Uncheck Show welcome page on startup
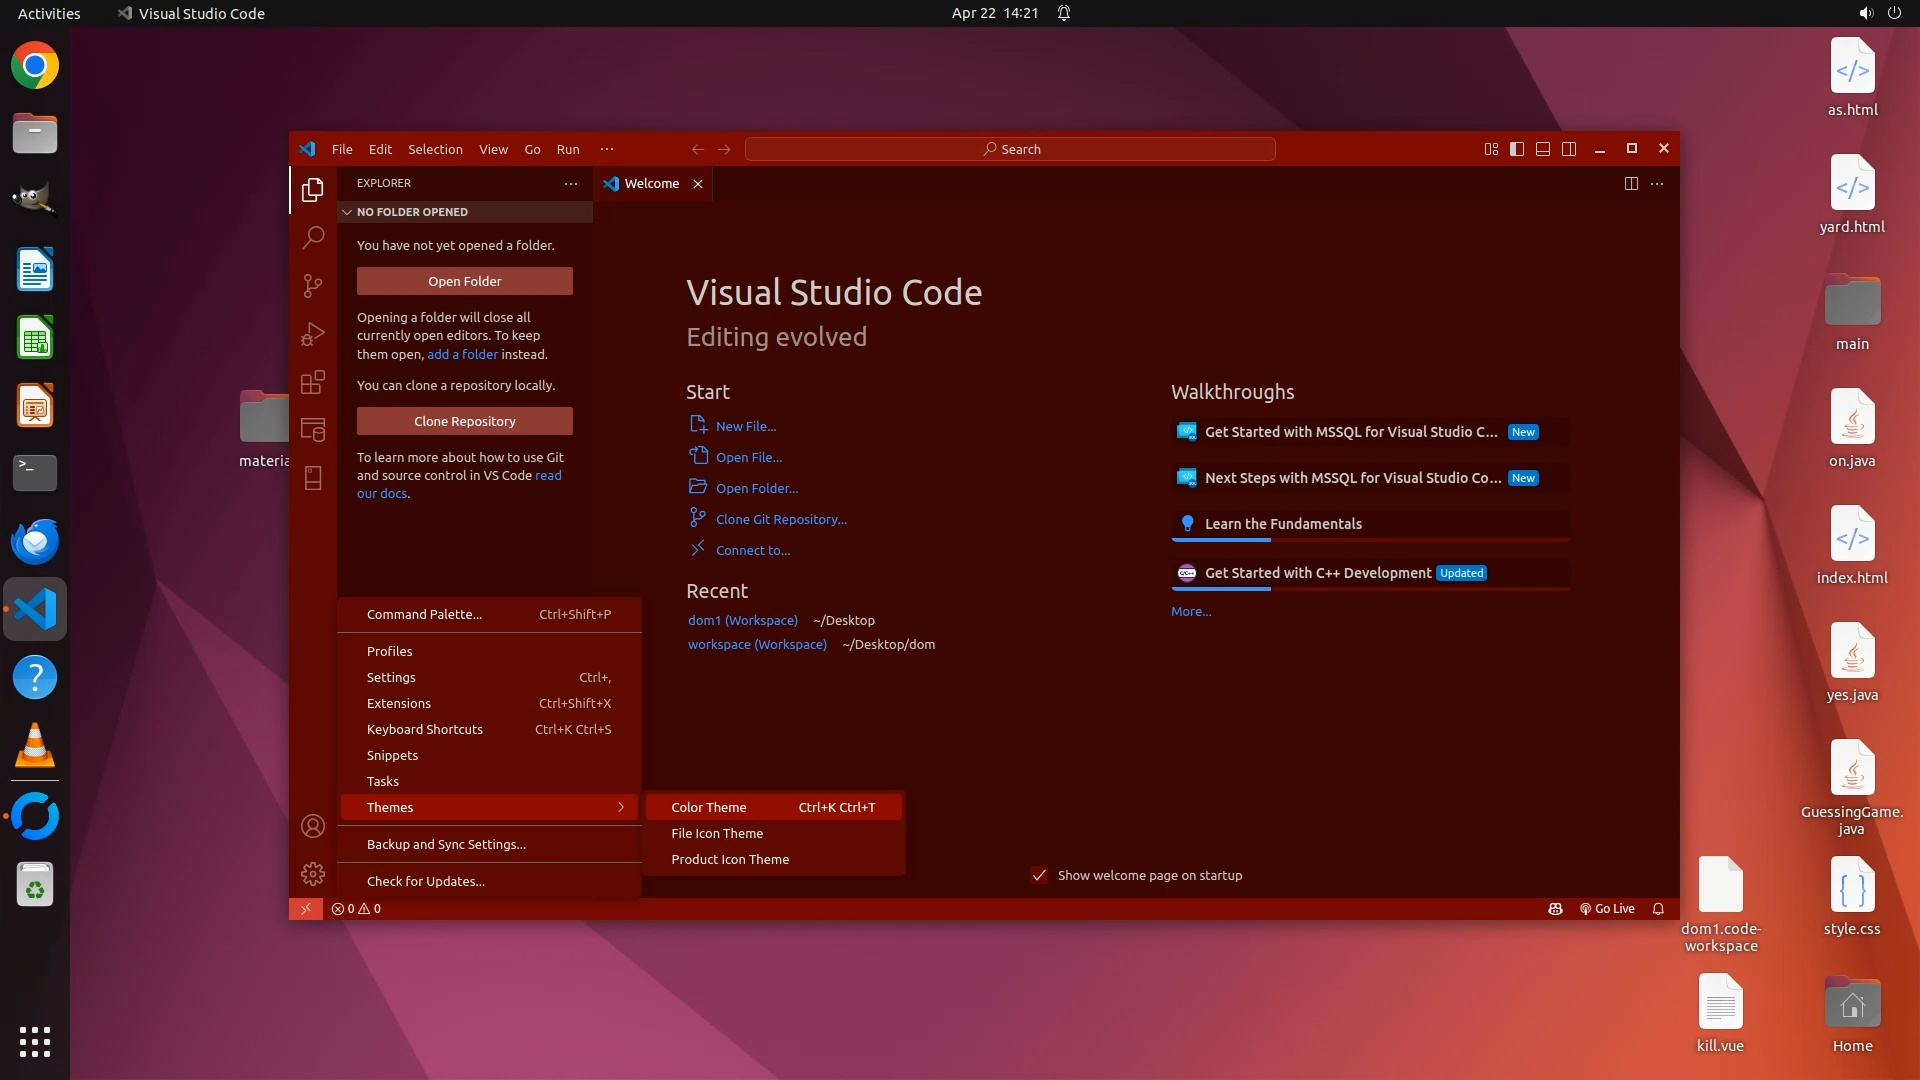This screenshot has width=1920, height=1080. 1039,875
